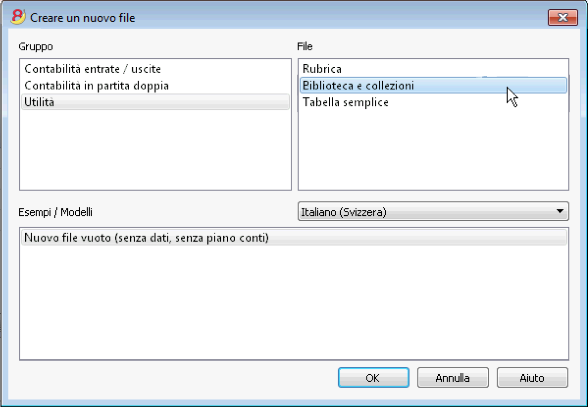Open the Italiano (Svizzera) language combo box
The width and height of the screenshot is (588, 407).
(x=433, y=212)
